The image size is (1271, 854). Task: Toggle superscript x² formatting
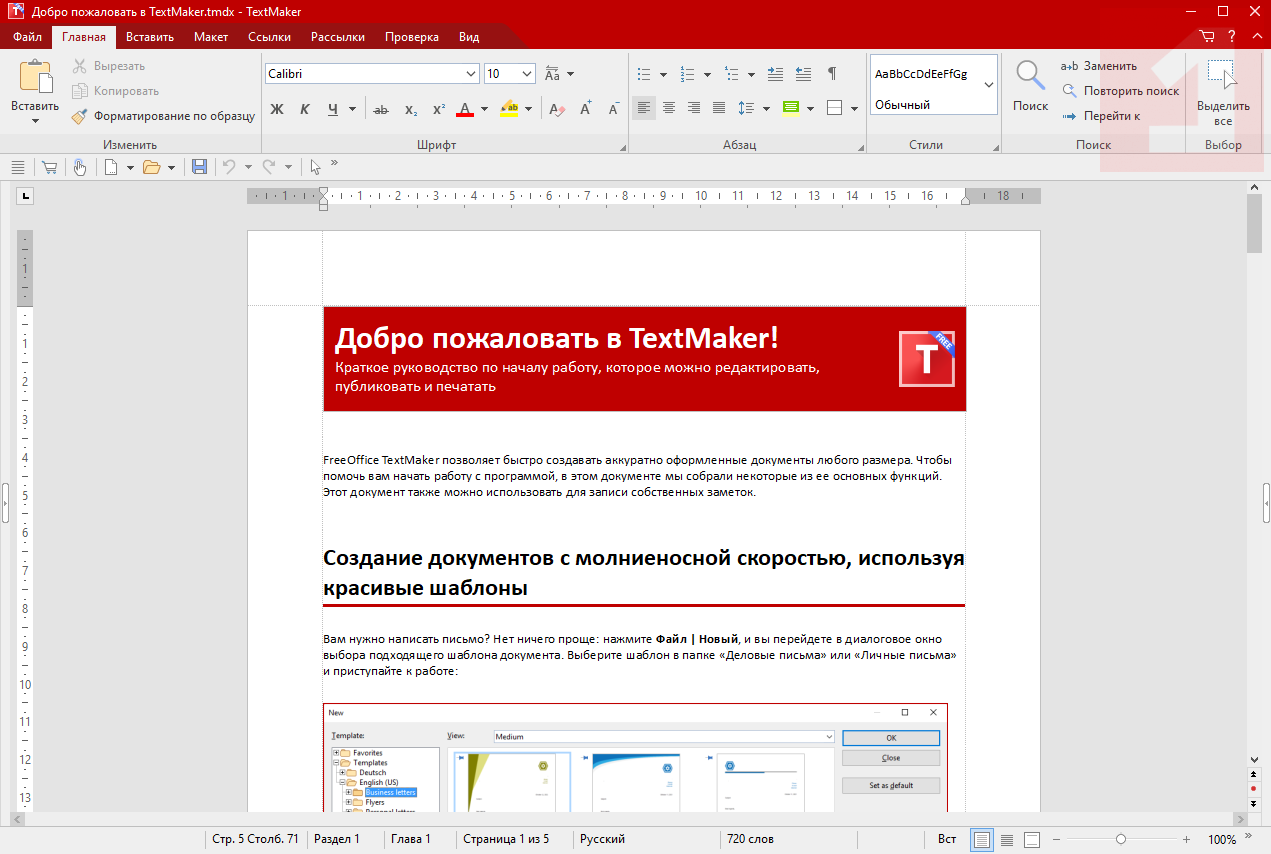pyautogui.click(x=438, y=109)
